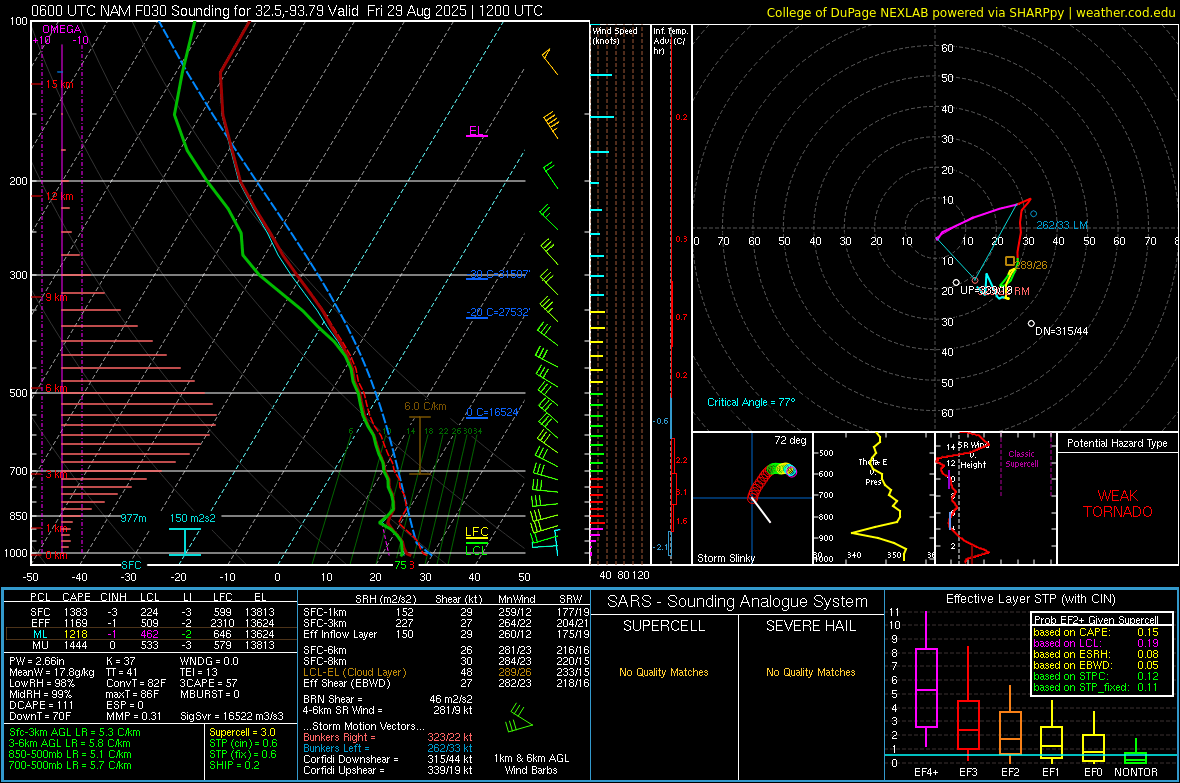Click the Eff Inflow Layer row
The image size is (1180, 783).
coord(446,634)
